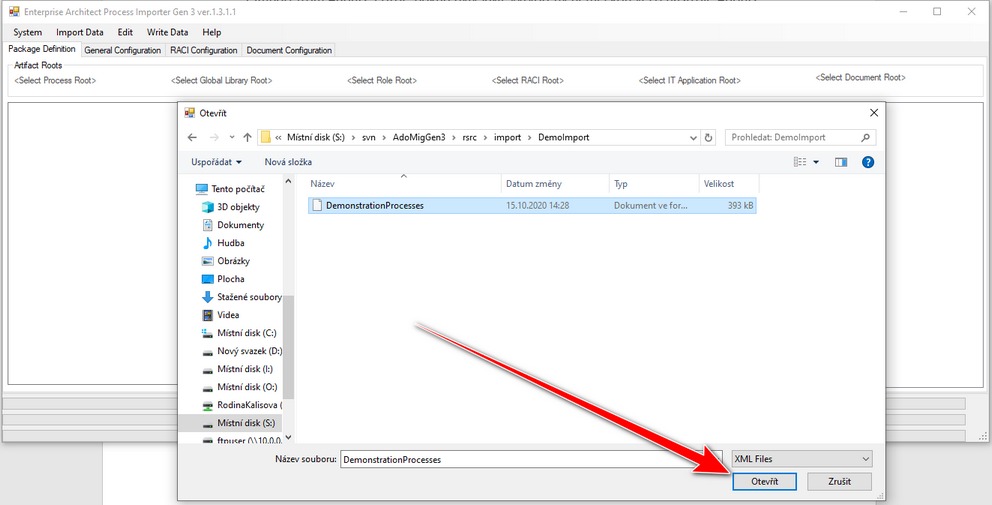
Task: Click the Zrušit button
Action: coord(840,482)
